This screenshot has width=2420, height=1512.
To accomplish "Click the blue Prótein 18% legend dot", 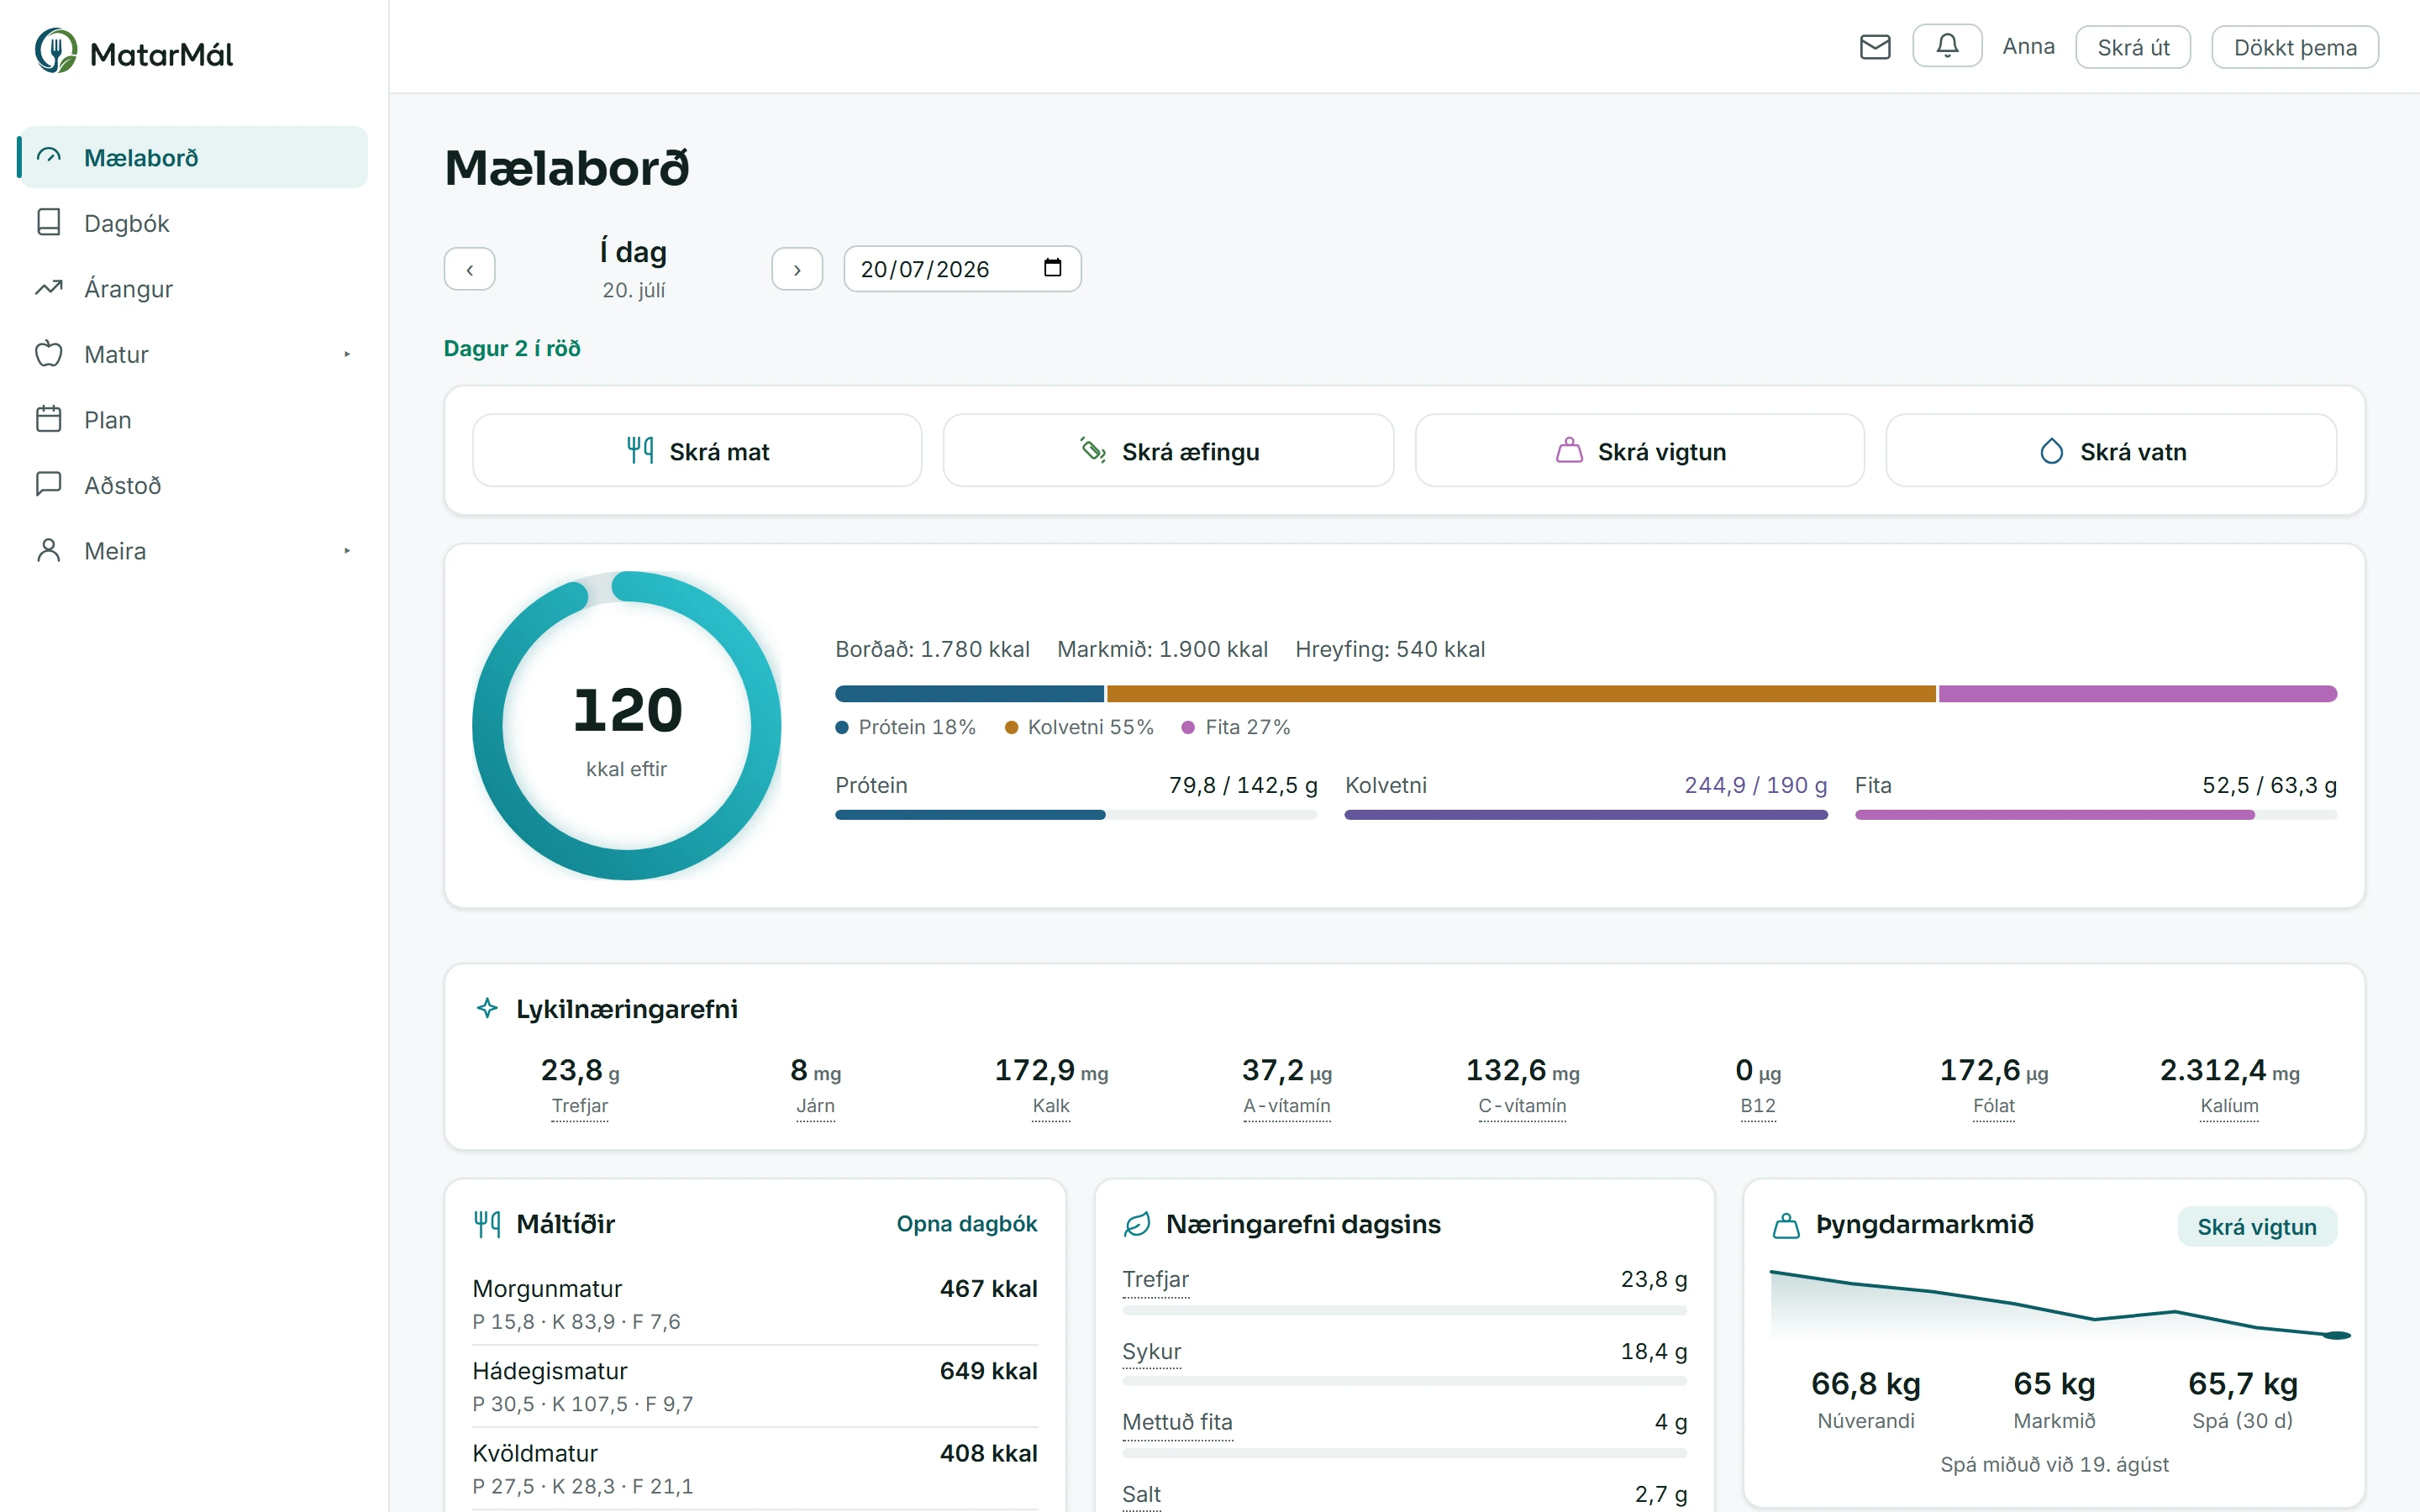I will point(842,728).
